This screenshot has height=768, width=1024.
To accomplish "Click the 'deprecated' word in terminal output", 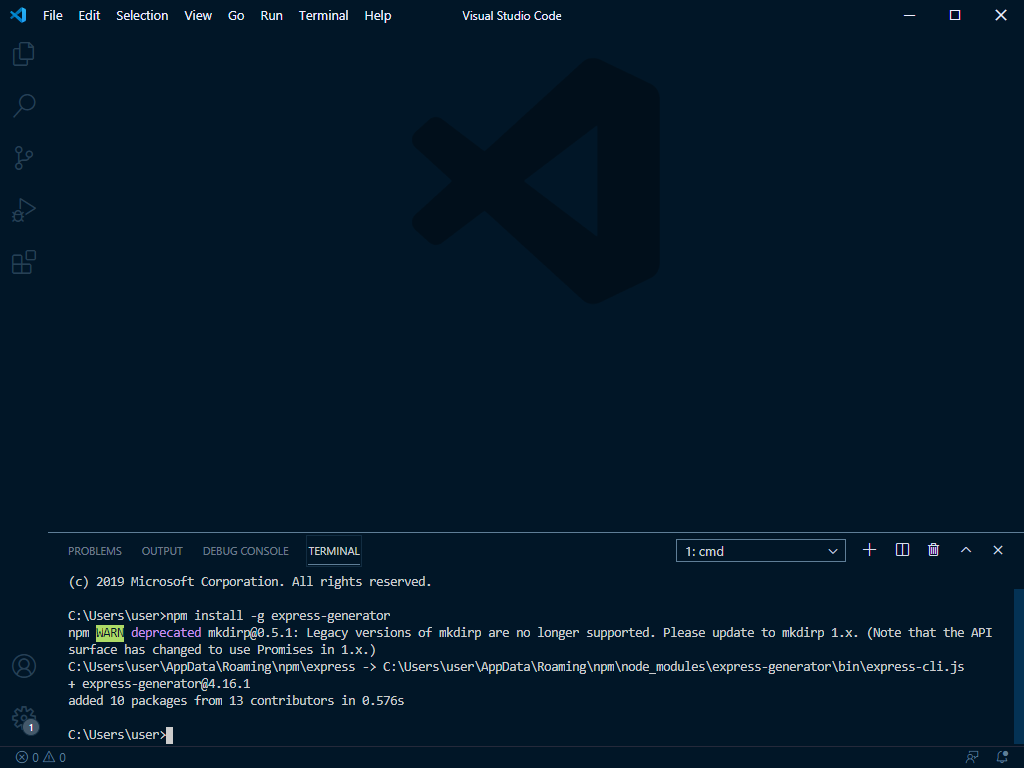I will (166, 633).
